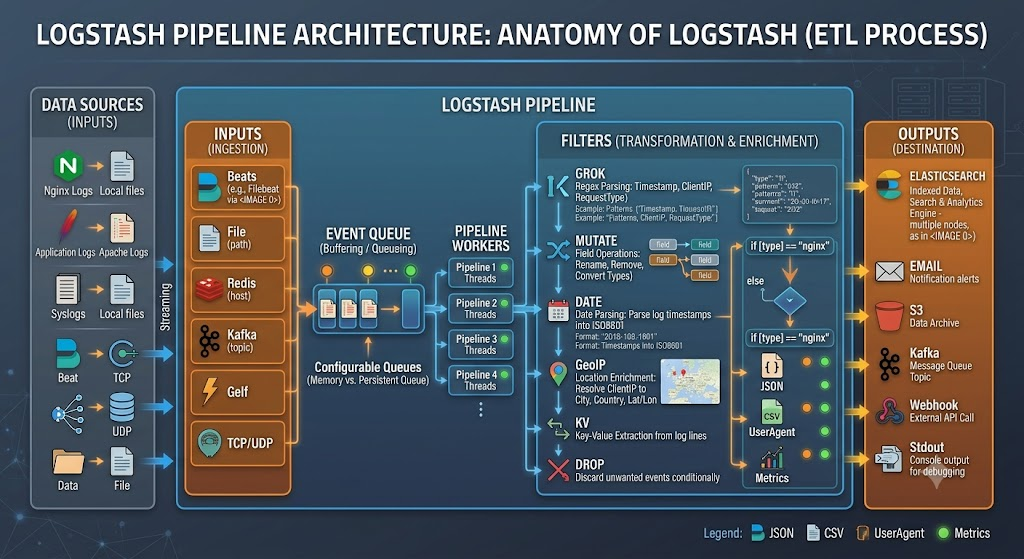Click the Webhook icon
Screen dimensions: 1024x559
tap(889, 411)
